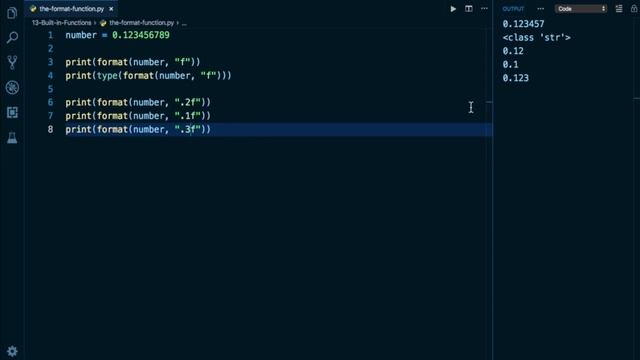Click the type keyword on line 4
The width and height of the screenshot is (640, 360).
tap(107, 76)
